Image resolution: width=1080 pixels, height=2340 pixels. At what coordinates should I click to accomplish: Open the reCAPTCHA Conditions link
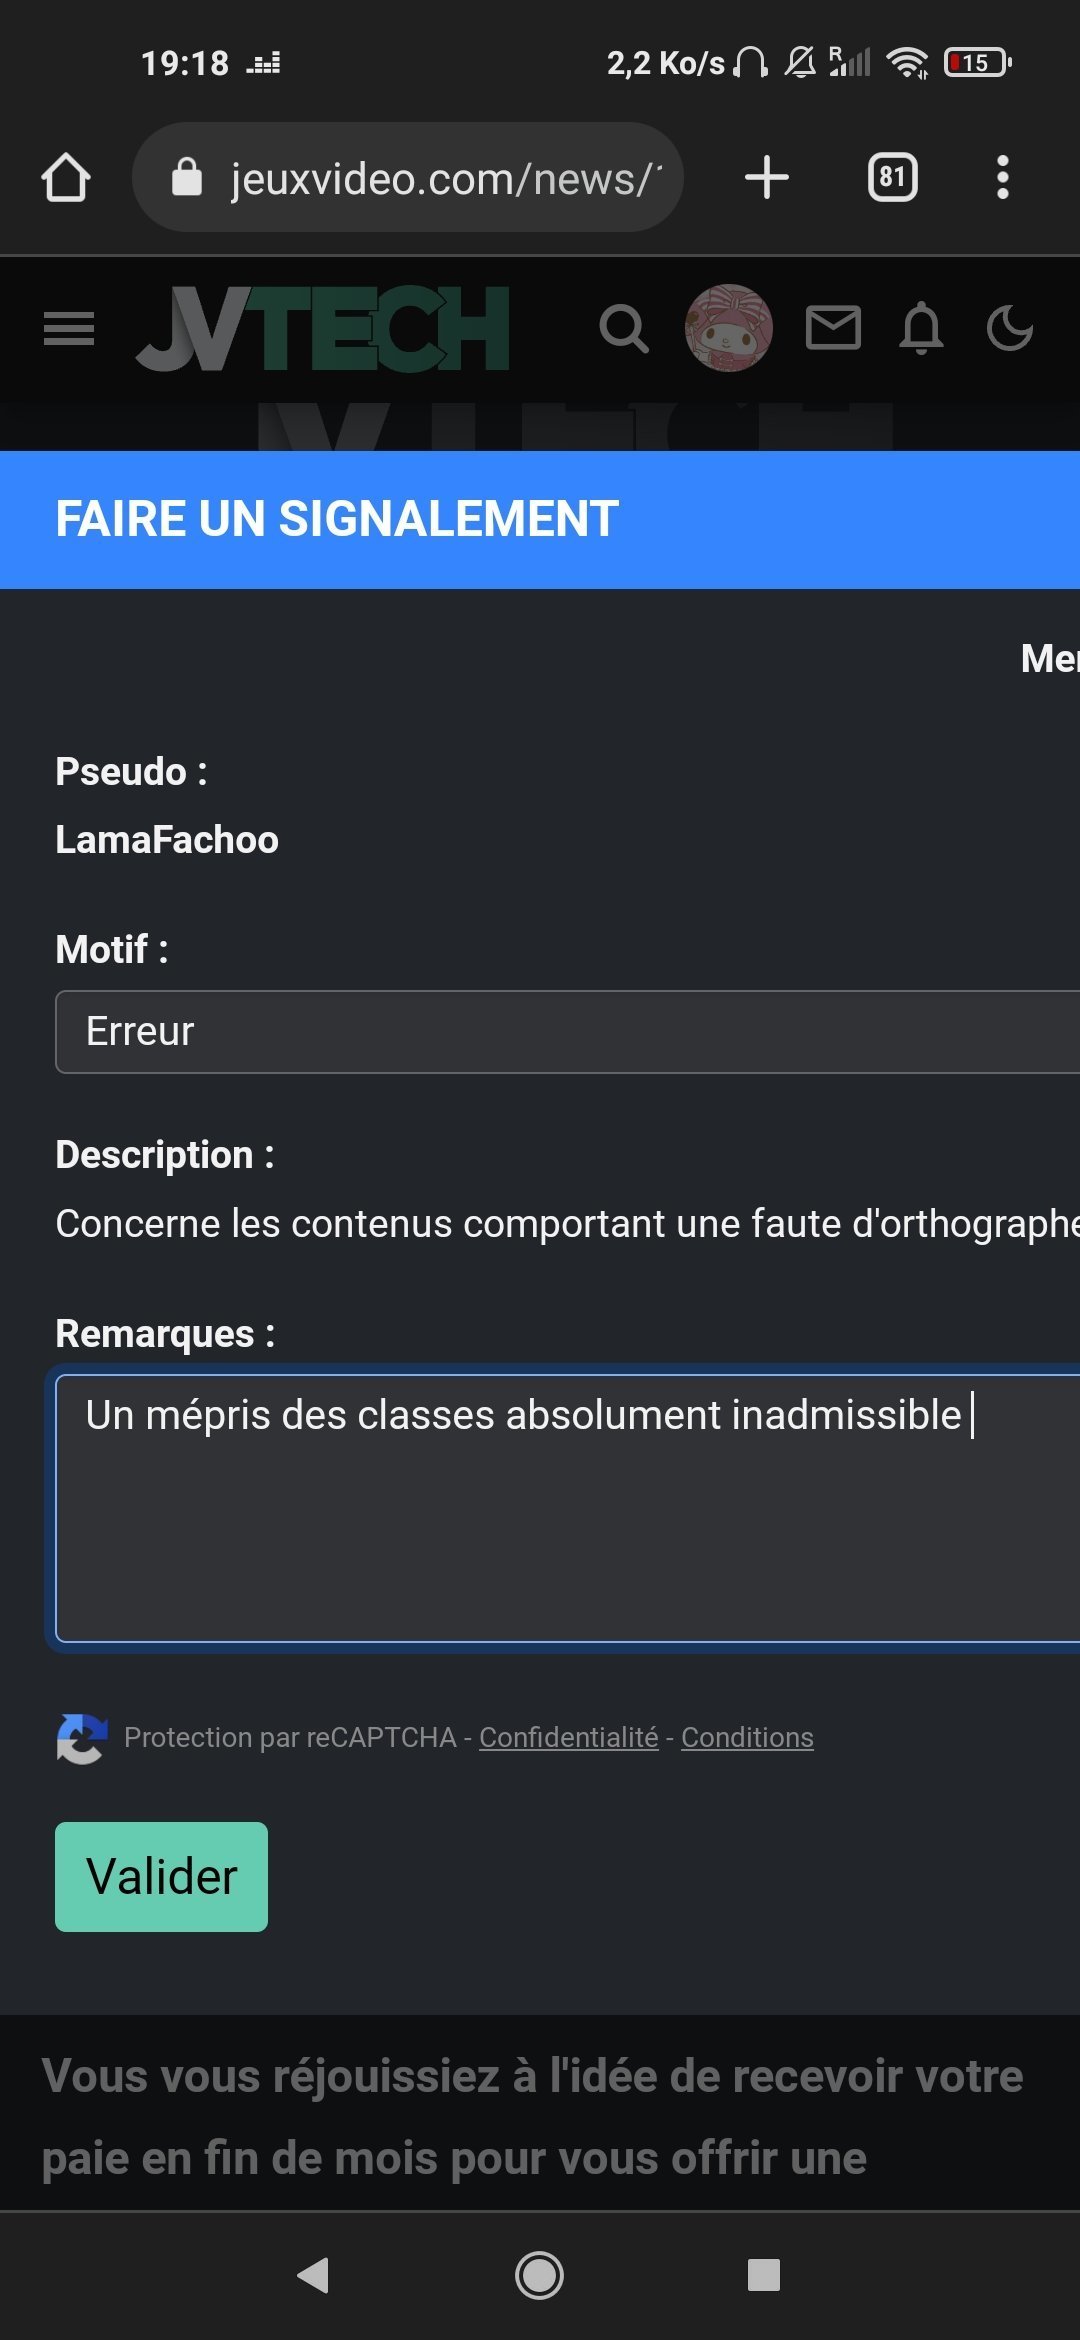747,1738
